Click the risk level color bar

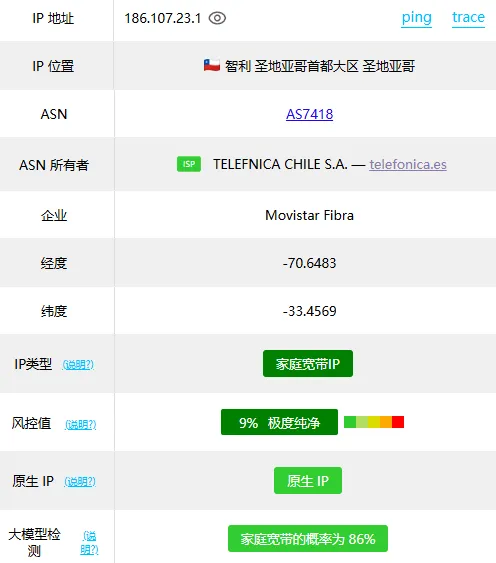[x=374, y=422]
